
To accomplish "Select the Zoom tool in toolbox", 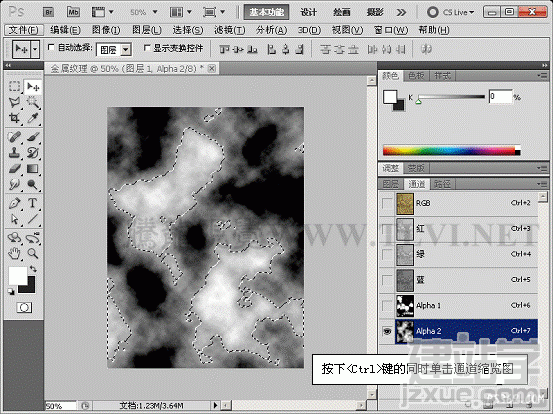I will (x=32, y=253).
